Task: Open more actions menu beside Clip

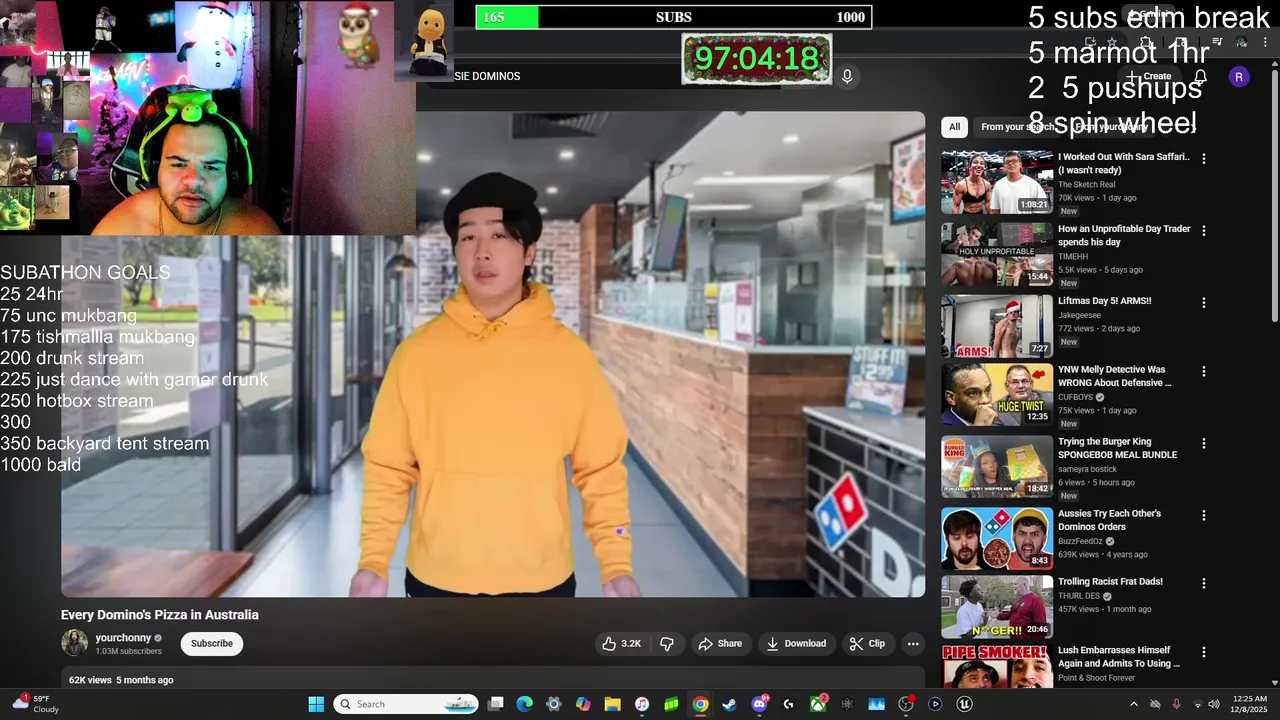Action: (913, 643)
